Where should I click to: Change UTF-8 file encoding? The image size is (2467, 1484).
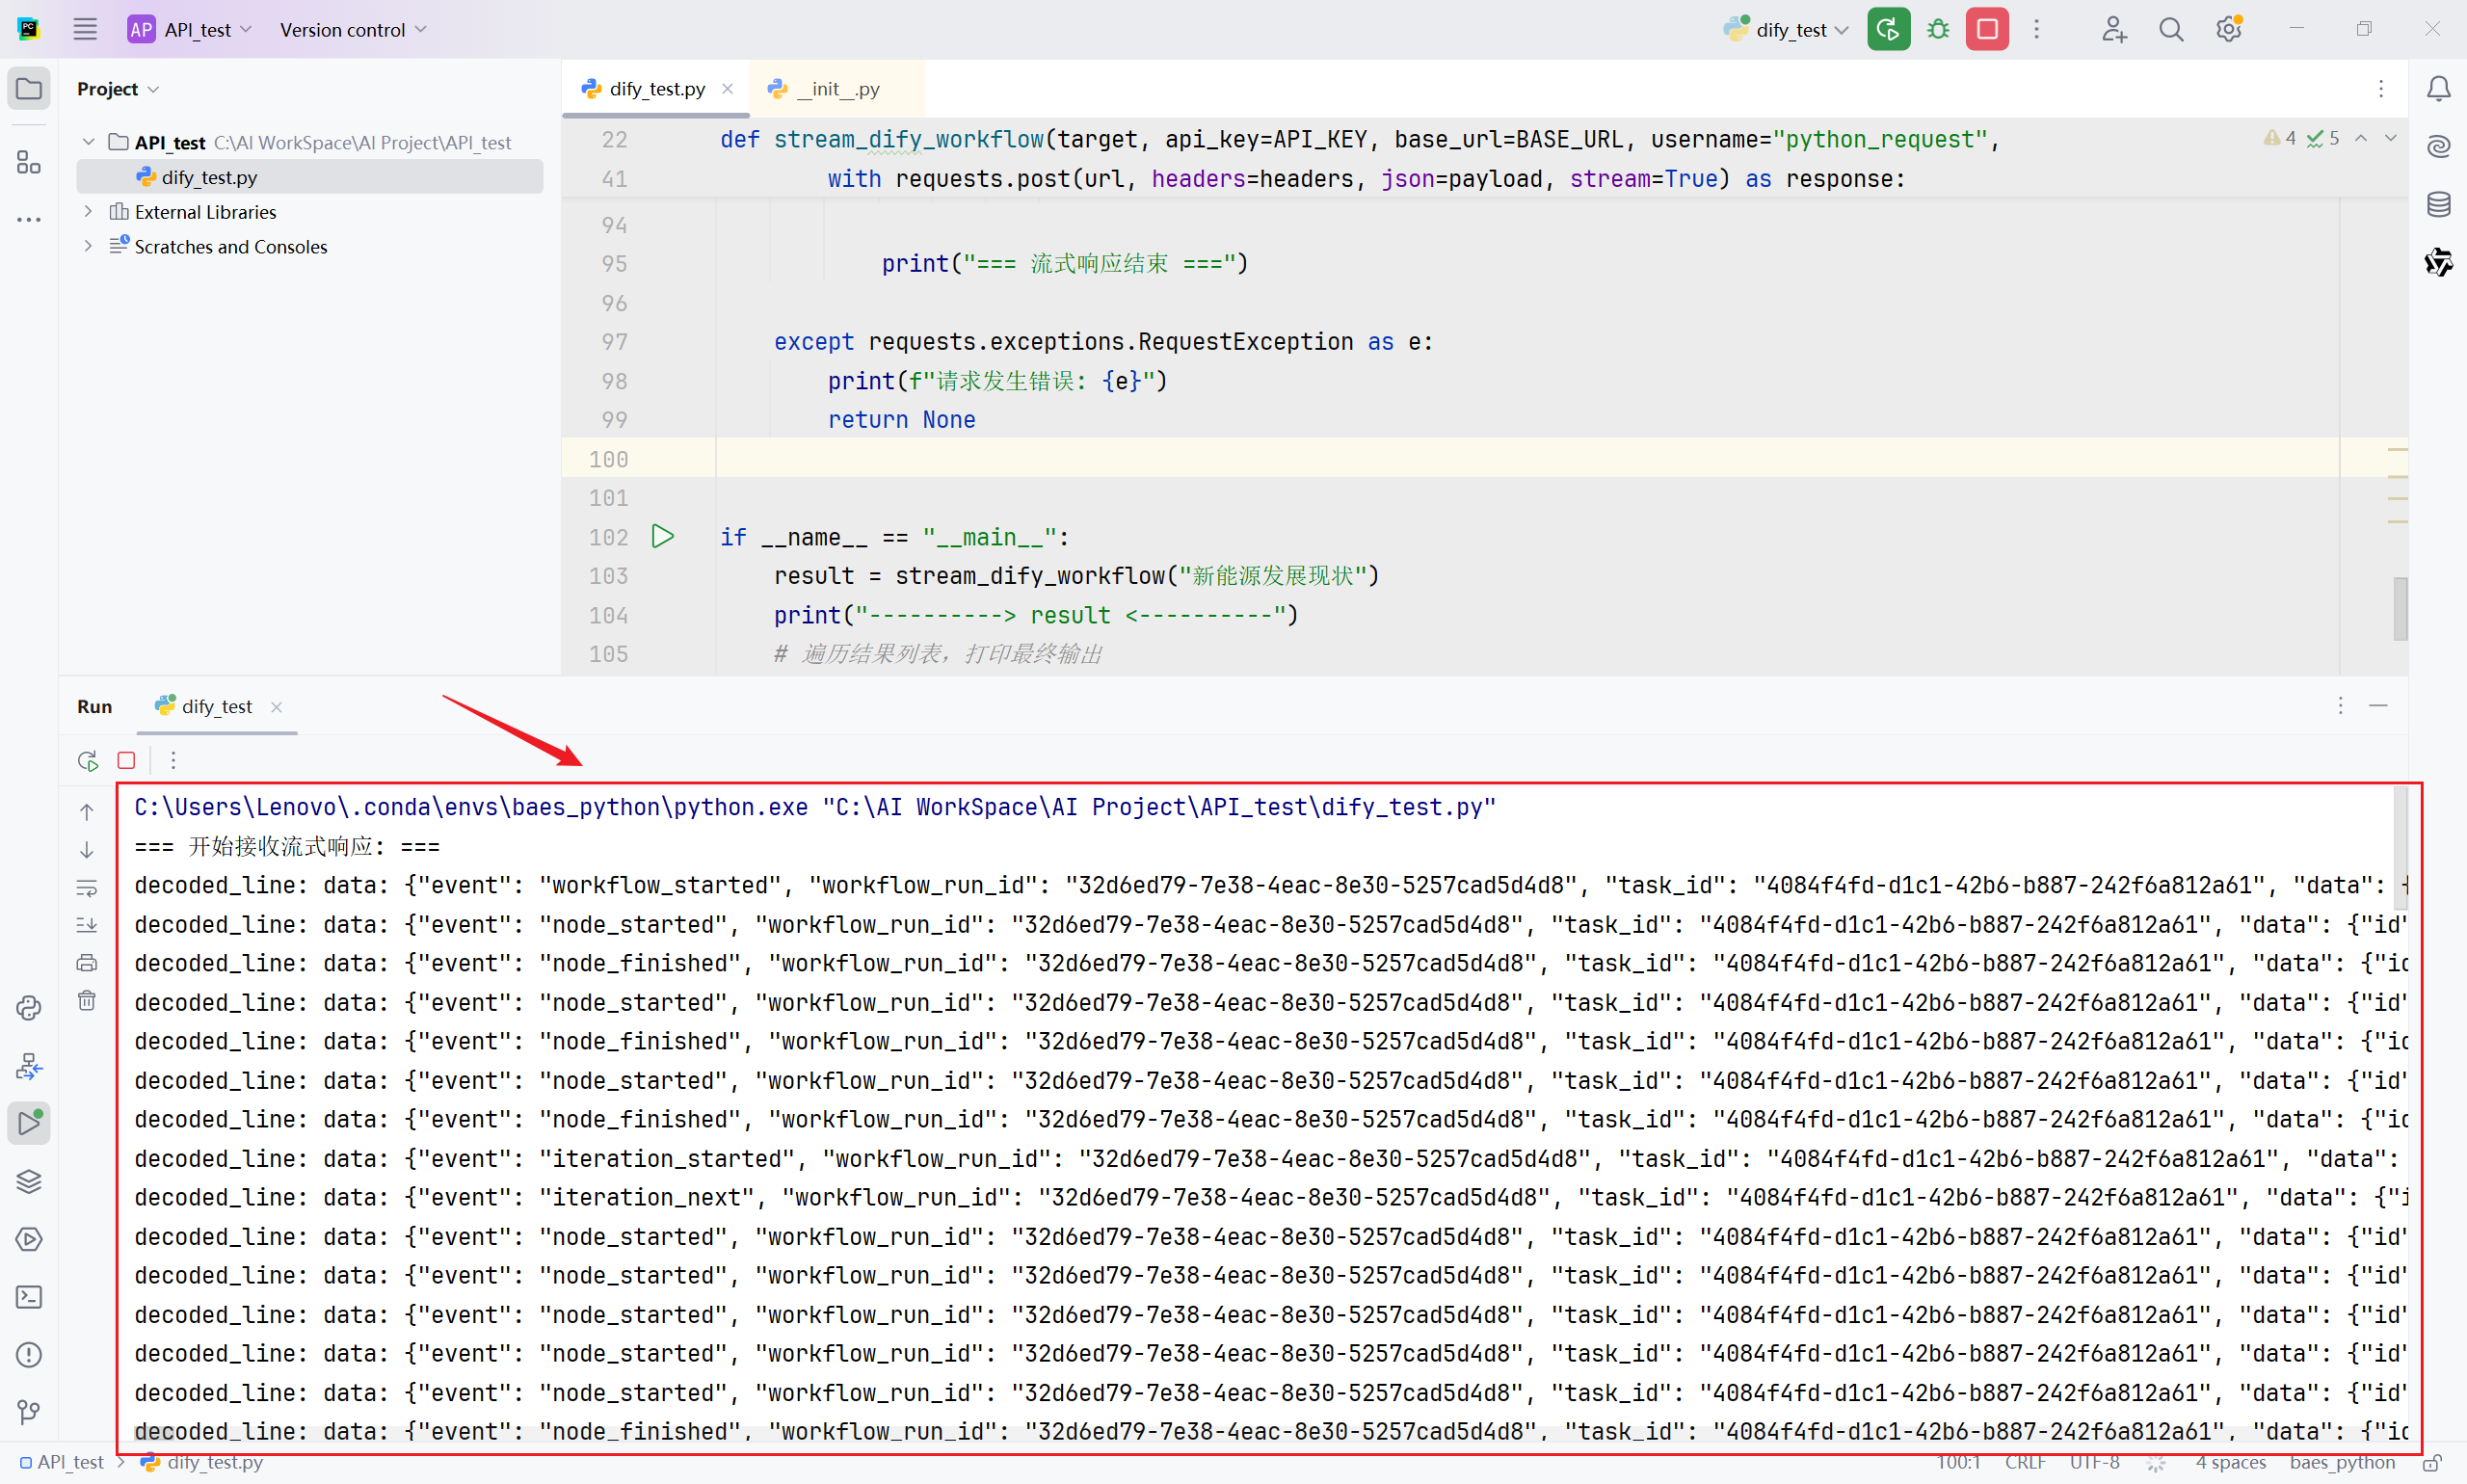pos(2094,1463)
